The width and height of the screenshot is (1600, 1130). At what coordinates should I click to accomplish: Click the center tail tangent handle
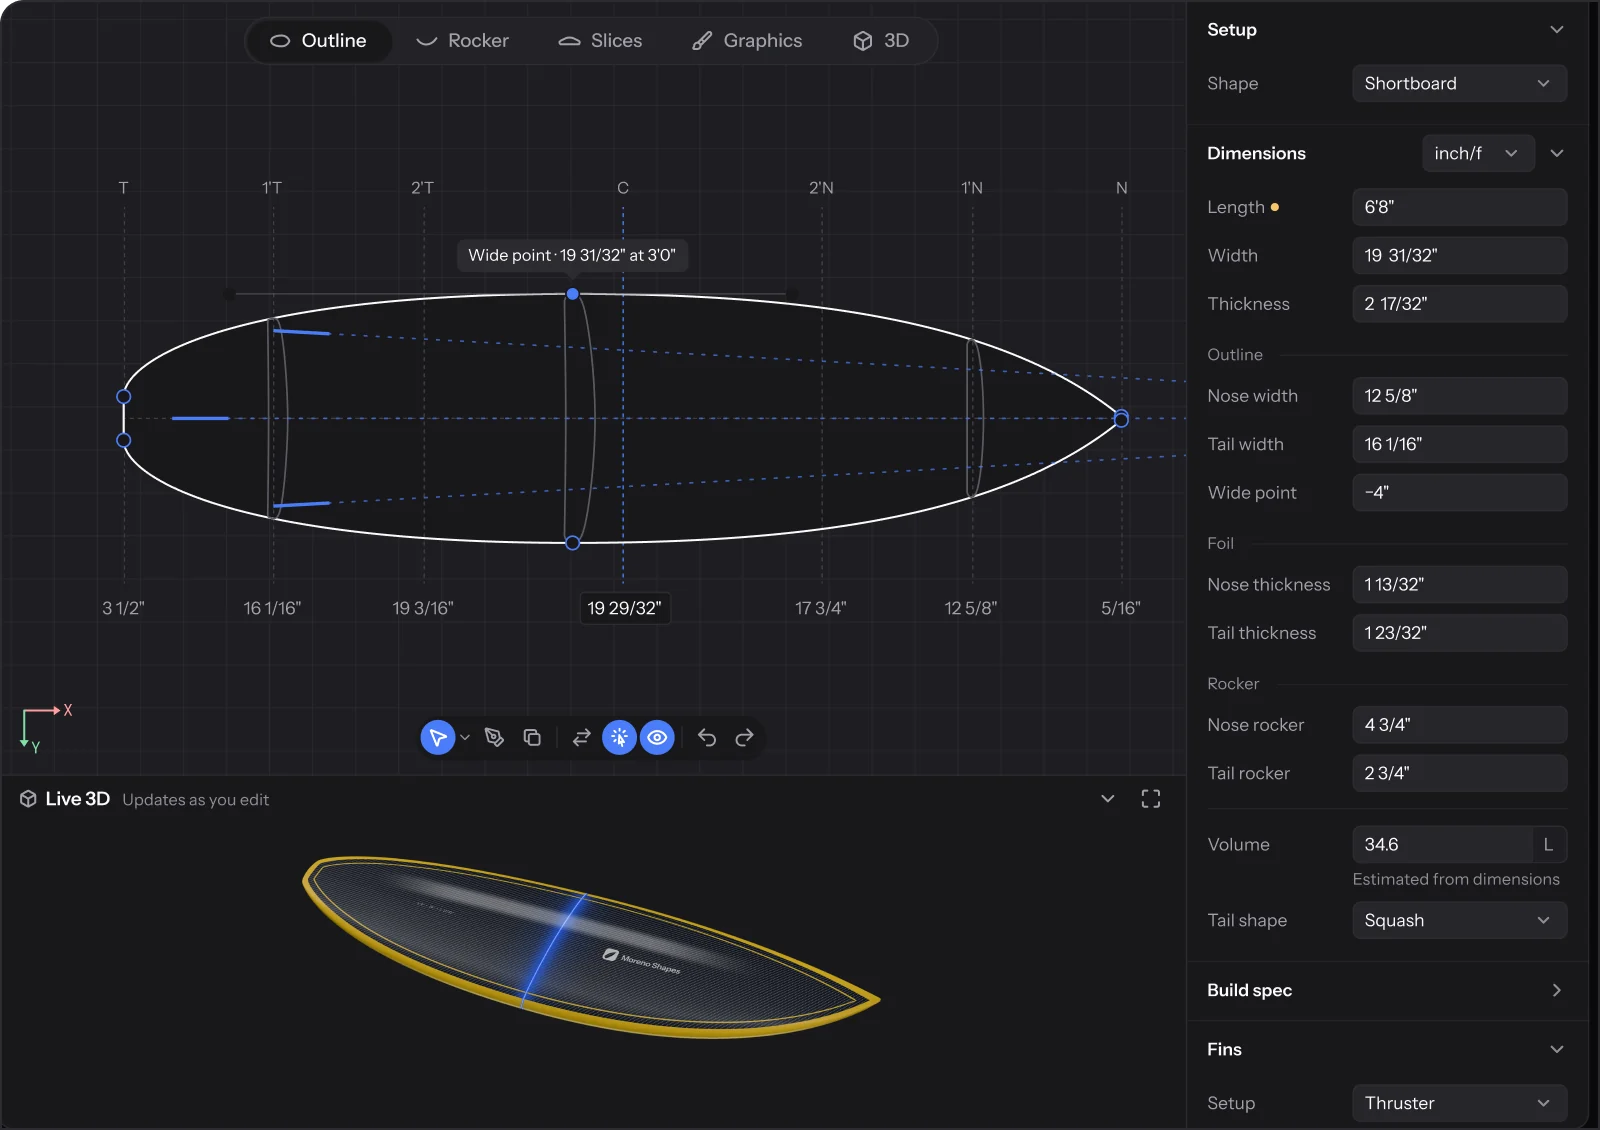pos(200,418)
